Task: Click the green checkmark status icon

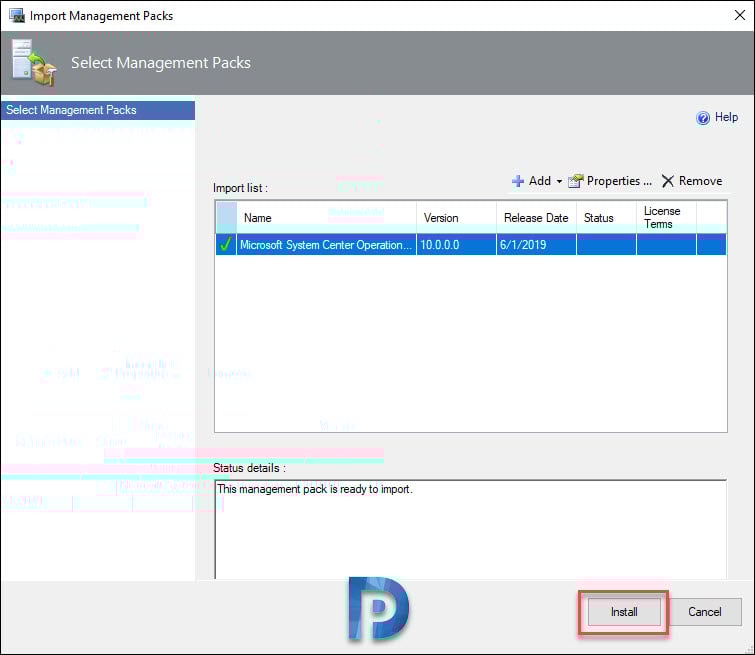Action: tap(225, 244)
